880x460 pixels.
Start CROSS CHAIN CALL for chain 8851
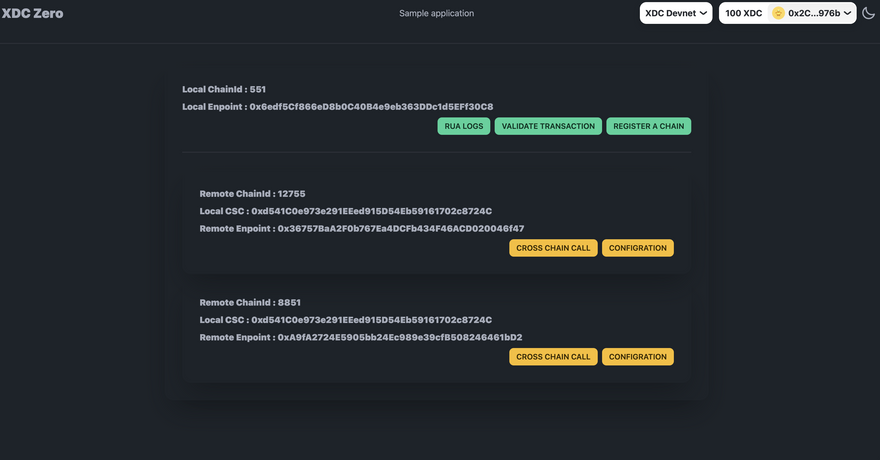(553, 357)
